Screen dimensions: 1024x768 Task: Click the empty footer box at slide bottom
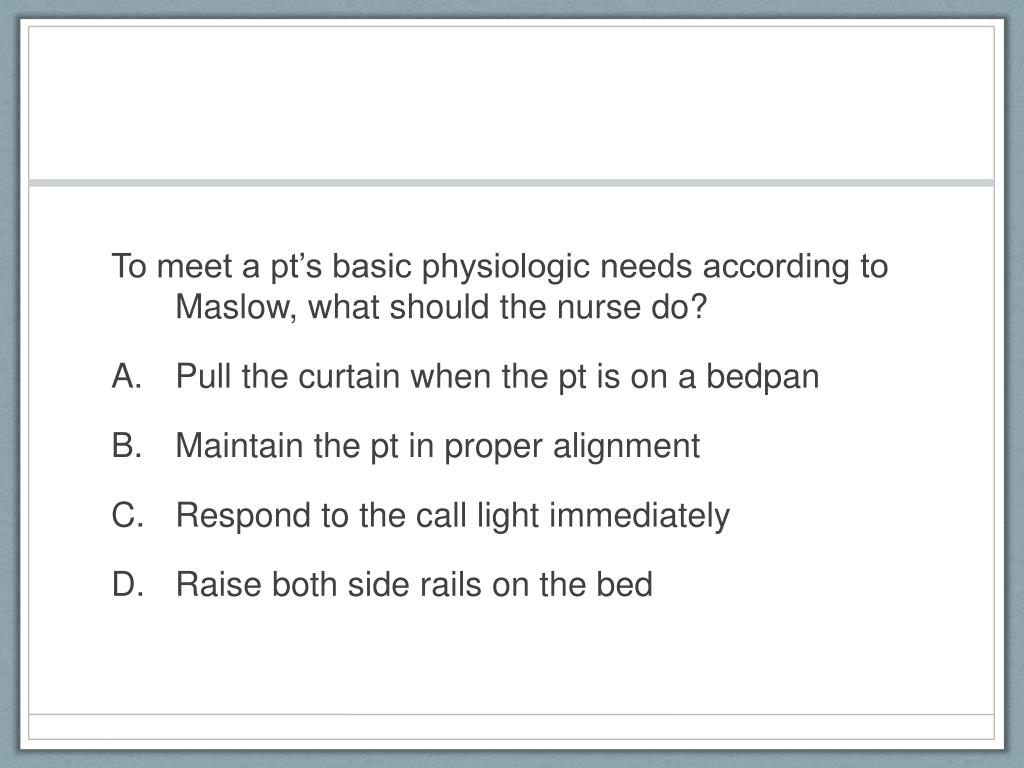click(511, 727)
